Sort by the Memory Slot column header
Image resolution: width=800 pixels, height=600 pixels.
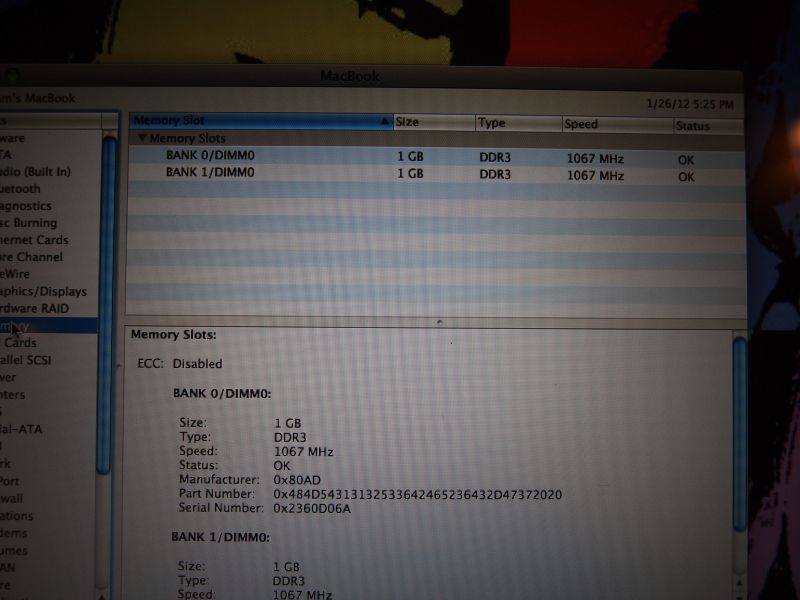tap(261, 121)
